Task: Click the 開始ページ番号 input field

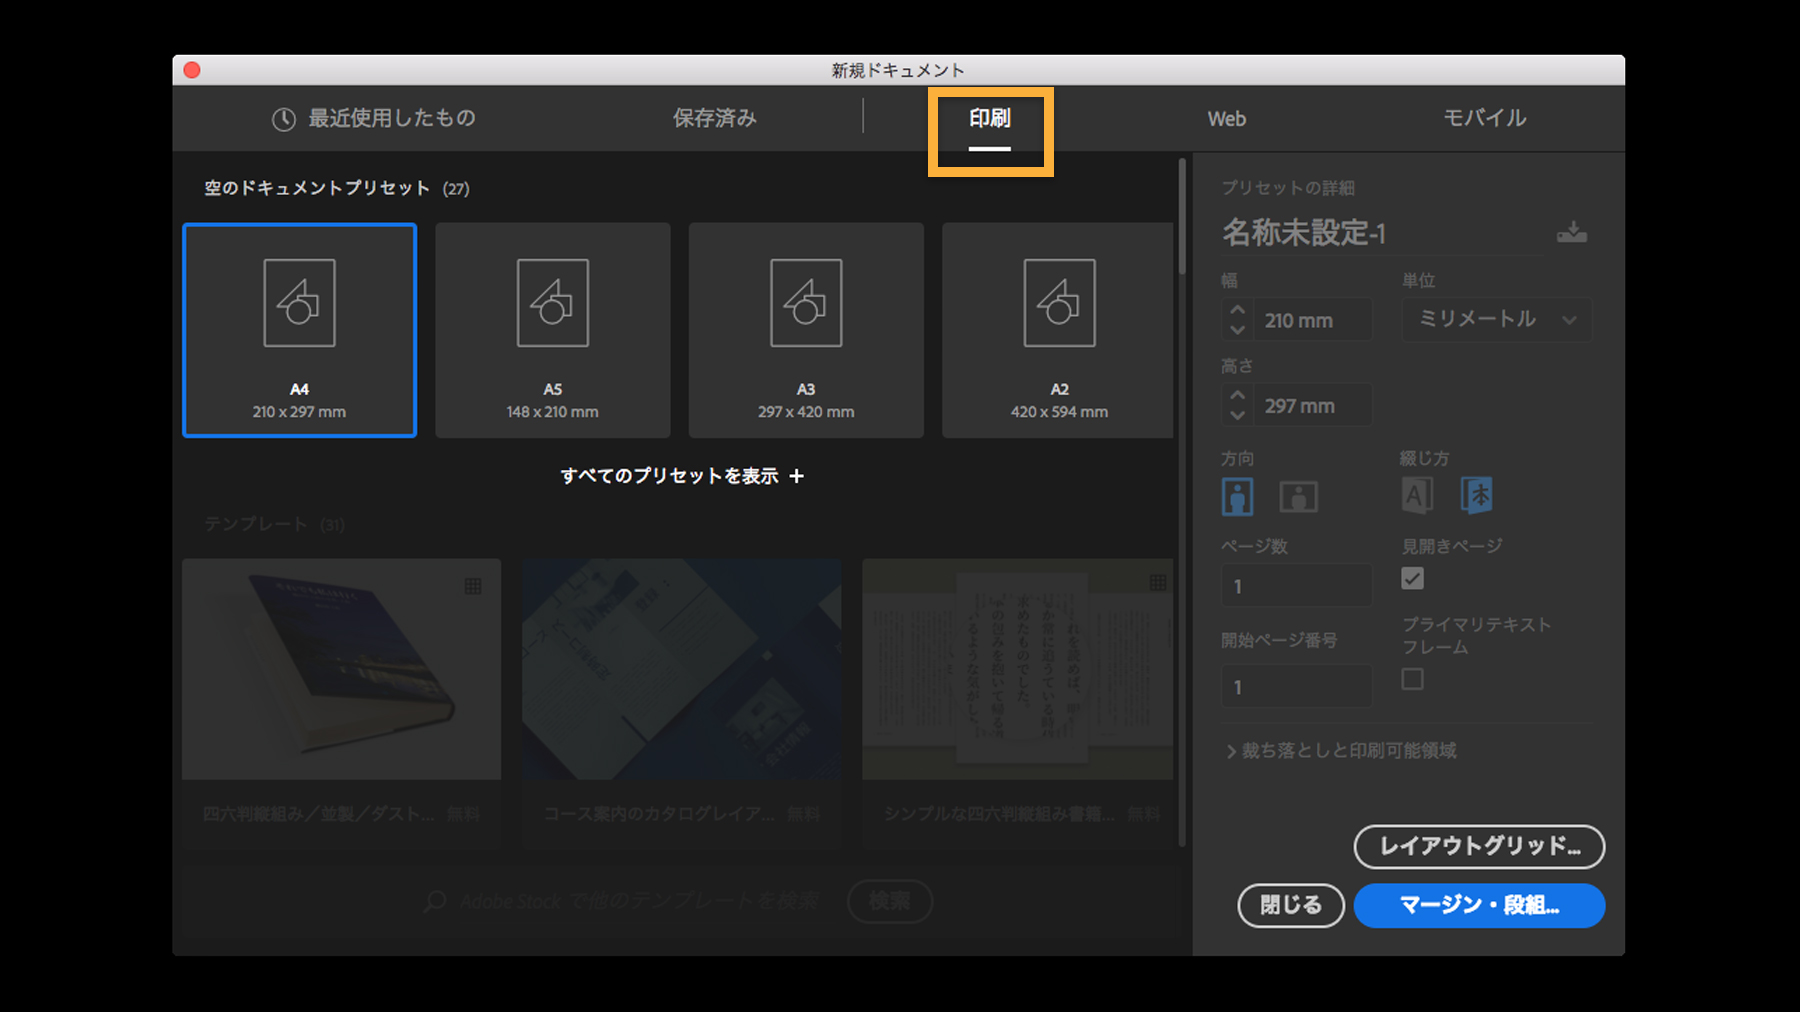Action: (1296, 686)
